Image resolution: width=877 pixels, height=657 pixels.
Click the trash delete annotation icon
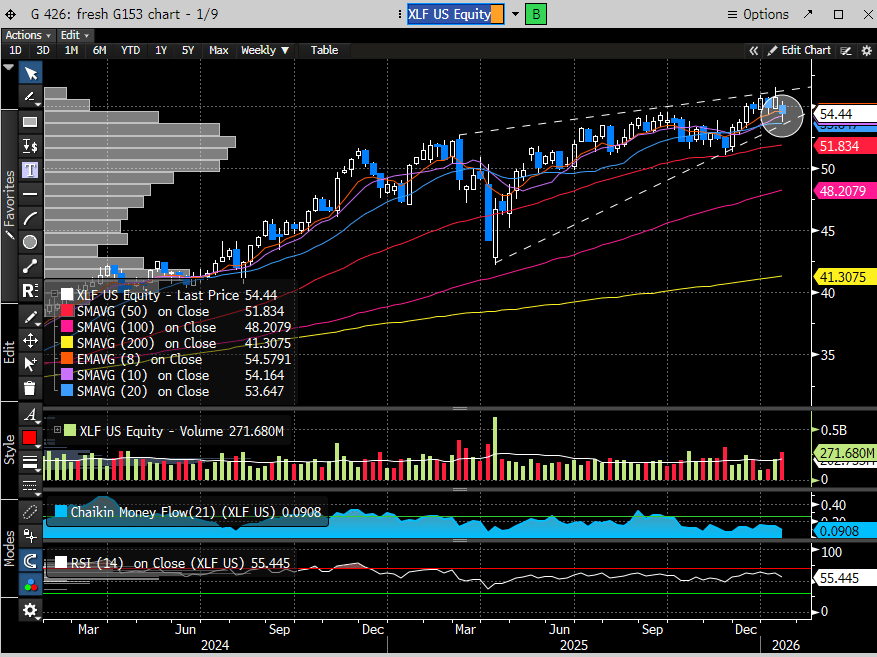(x=30, y=387)
